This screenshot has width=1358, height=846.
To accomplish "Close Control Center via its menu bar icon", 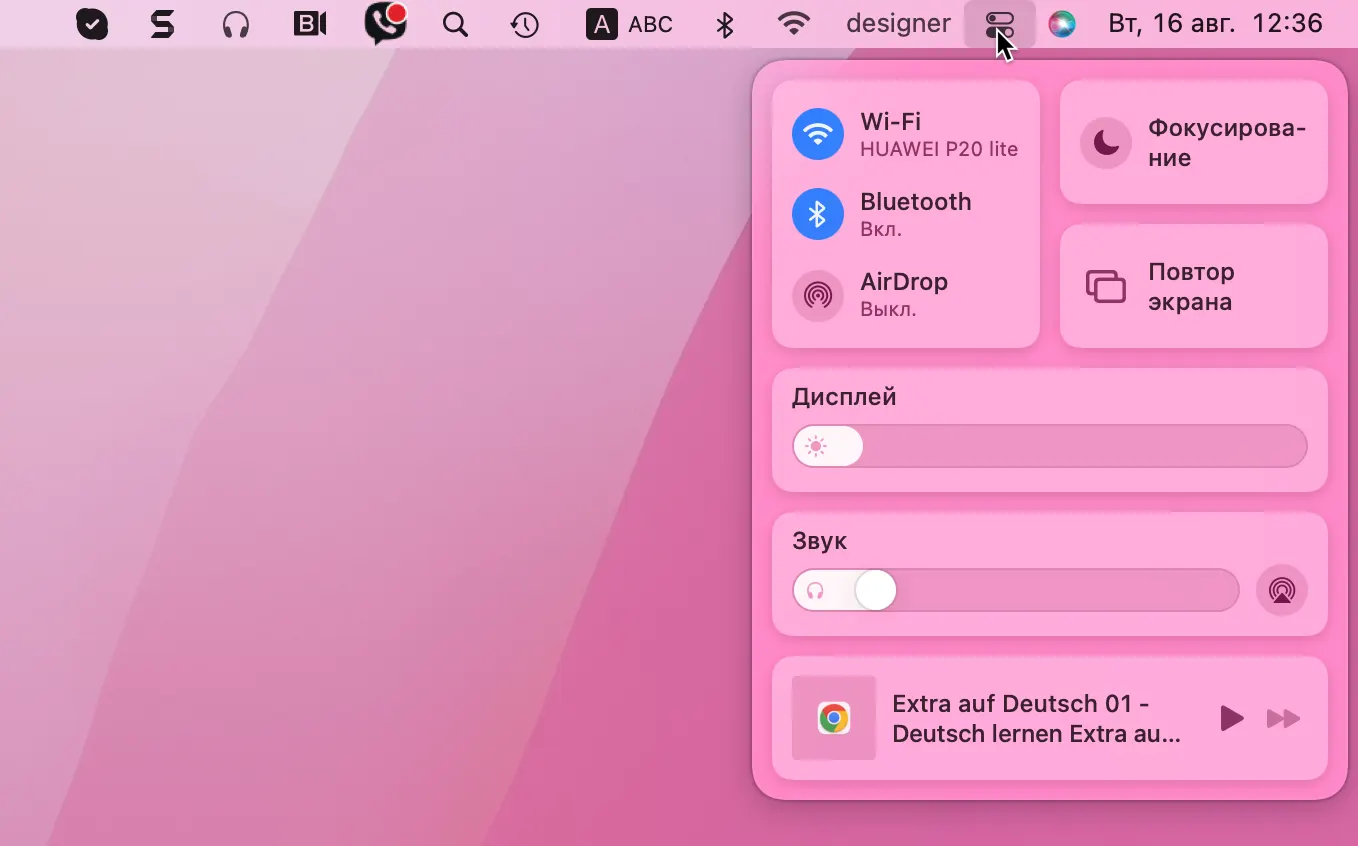I will click(x=999, y=24).
